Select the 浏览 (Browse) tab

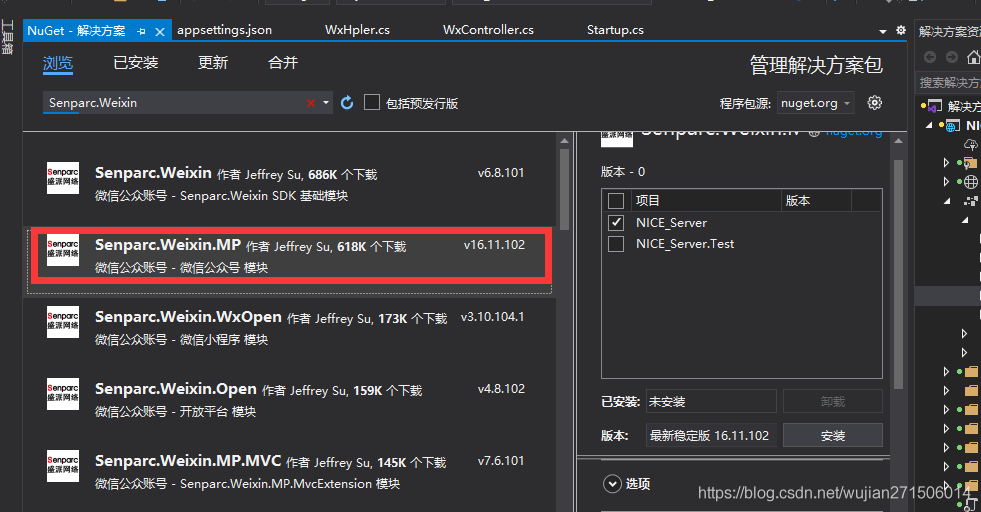[58, 63]
